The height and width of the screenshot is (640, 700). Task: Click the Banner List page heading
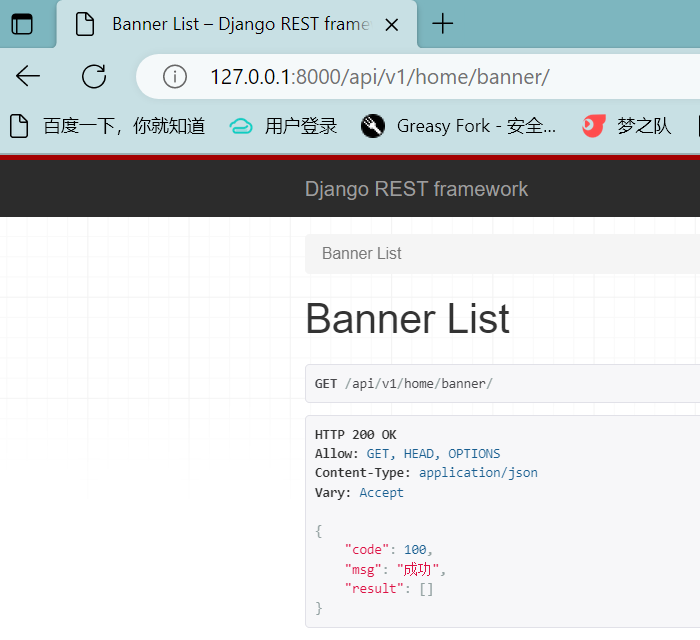(407, 319)
